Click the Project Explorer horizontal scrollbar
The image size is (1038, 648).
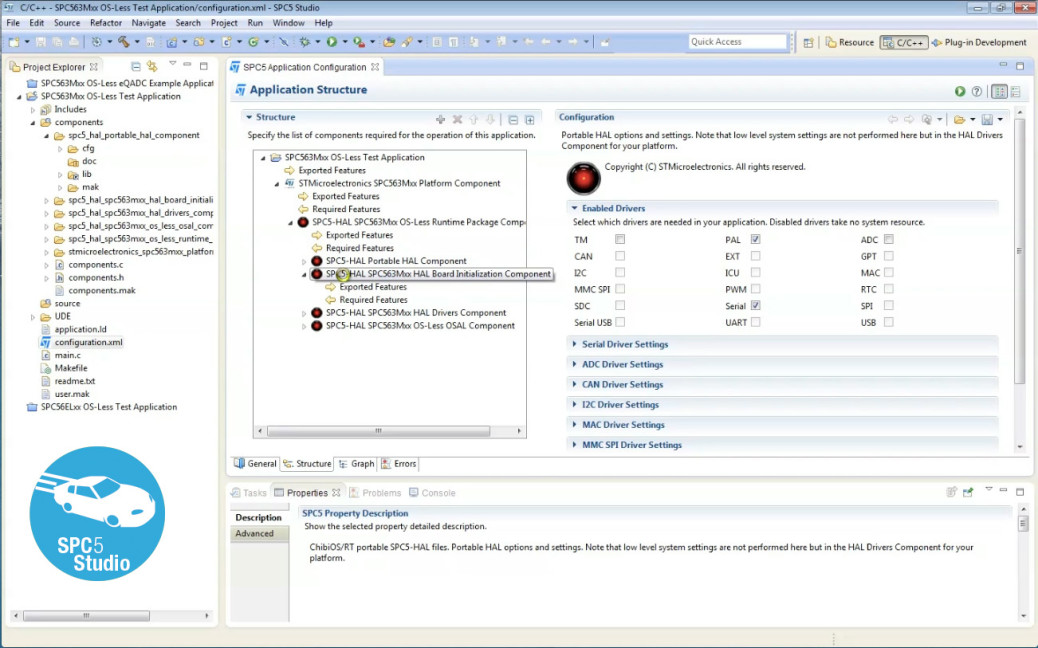coord(86,616)
